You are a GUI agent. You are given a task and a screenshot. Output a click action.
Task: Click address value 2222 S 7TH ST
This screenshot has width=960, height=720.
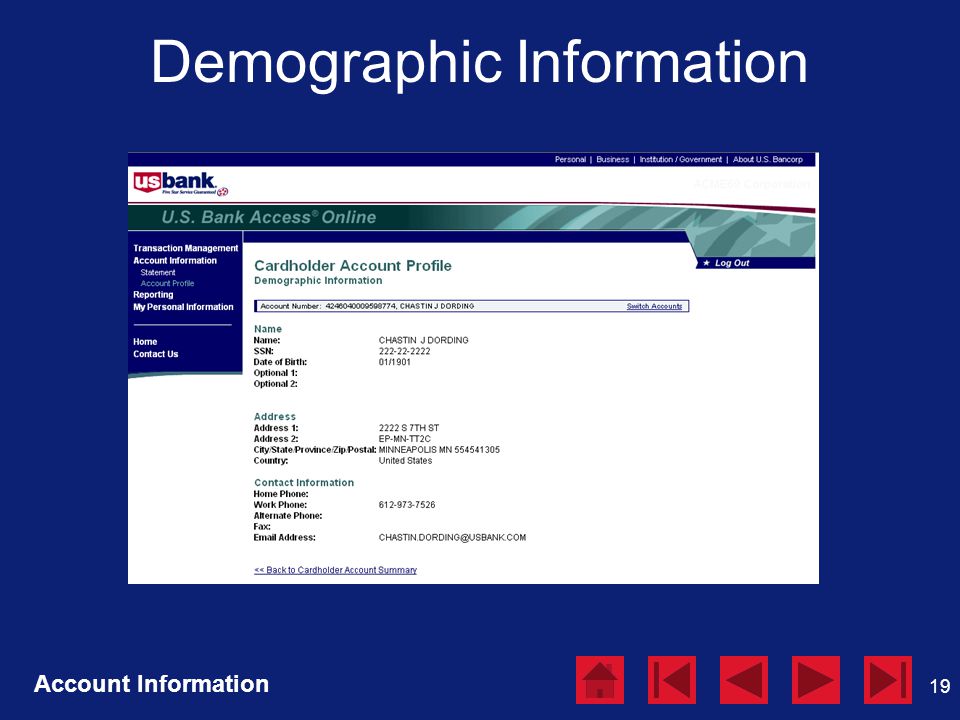point(408,428)
